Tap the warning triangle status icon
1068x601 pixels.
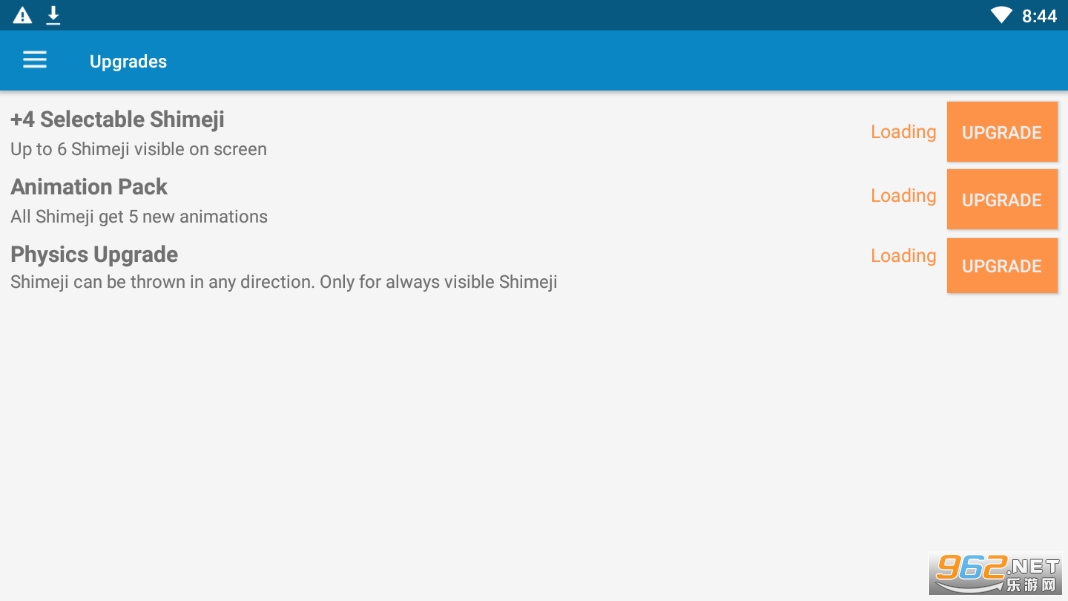pos(22,16)
